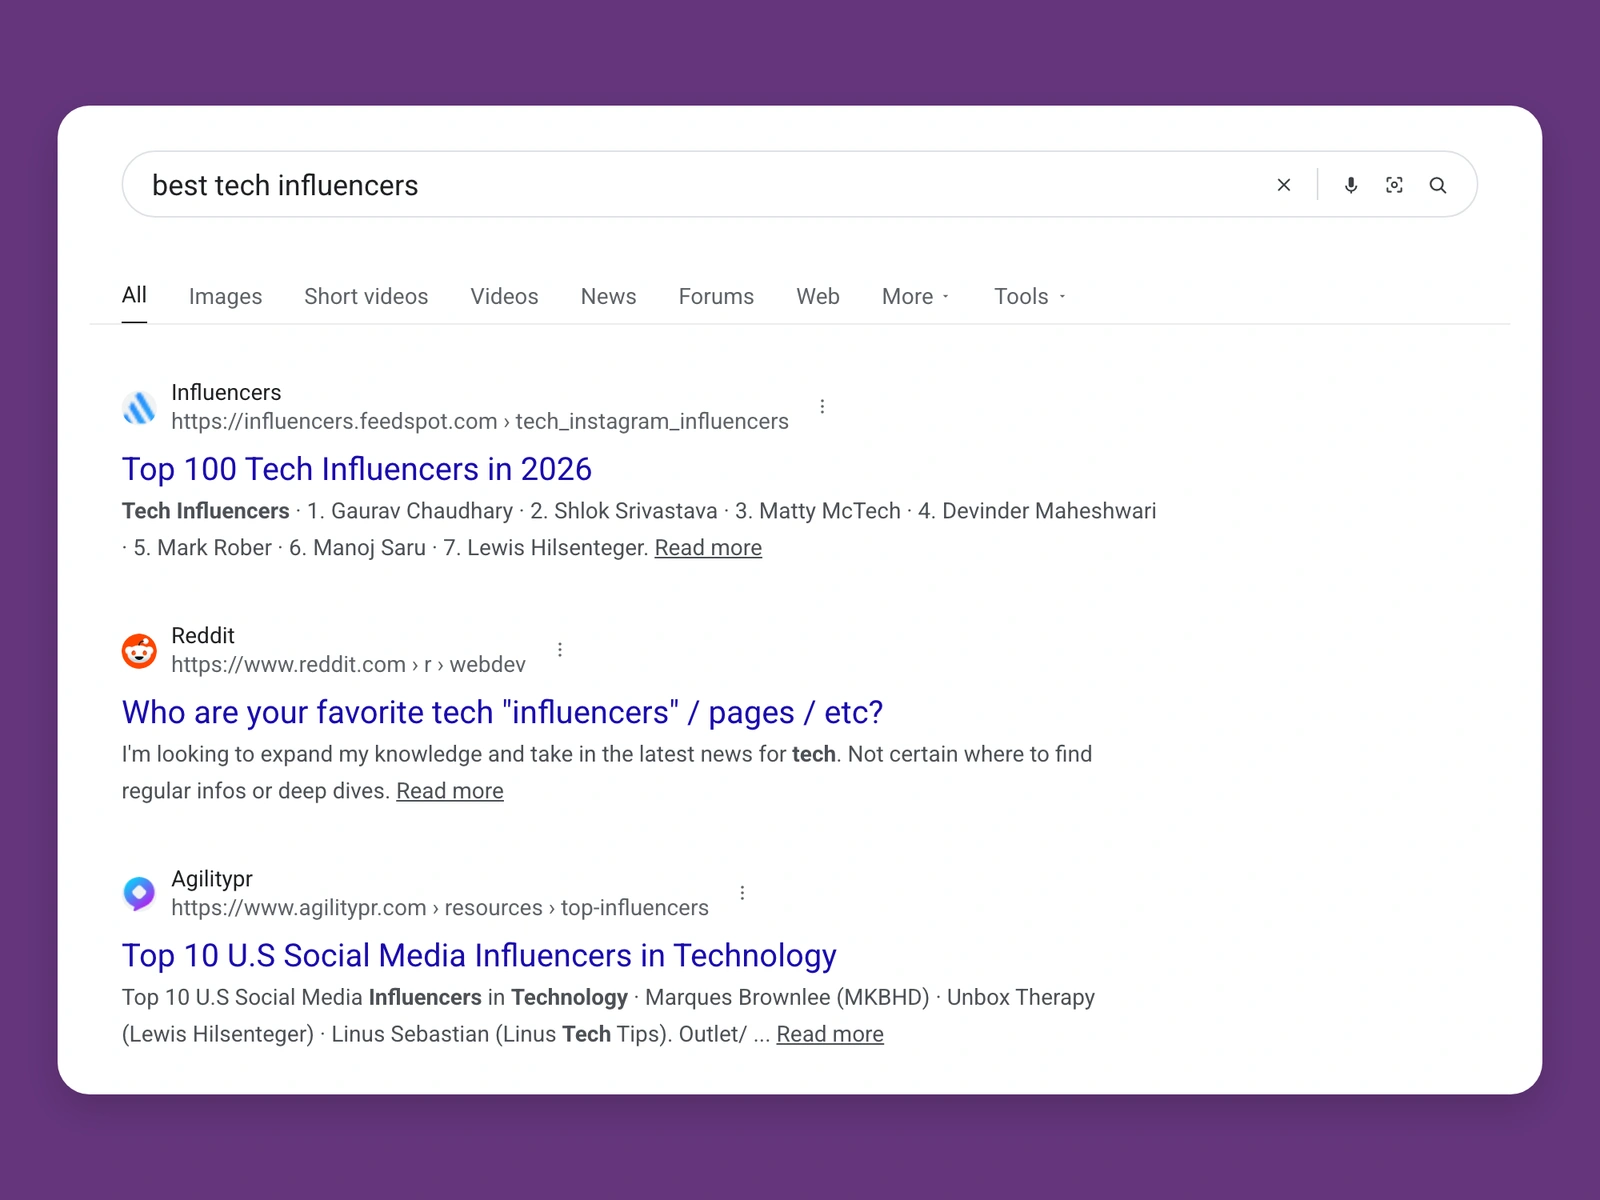Click the Reddit favicon icon
1600x1200 pixels.
[139, 650]
